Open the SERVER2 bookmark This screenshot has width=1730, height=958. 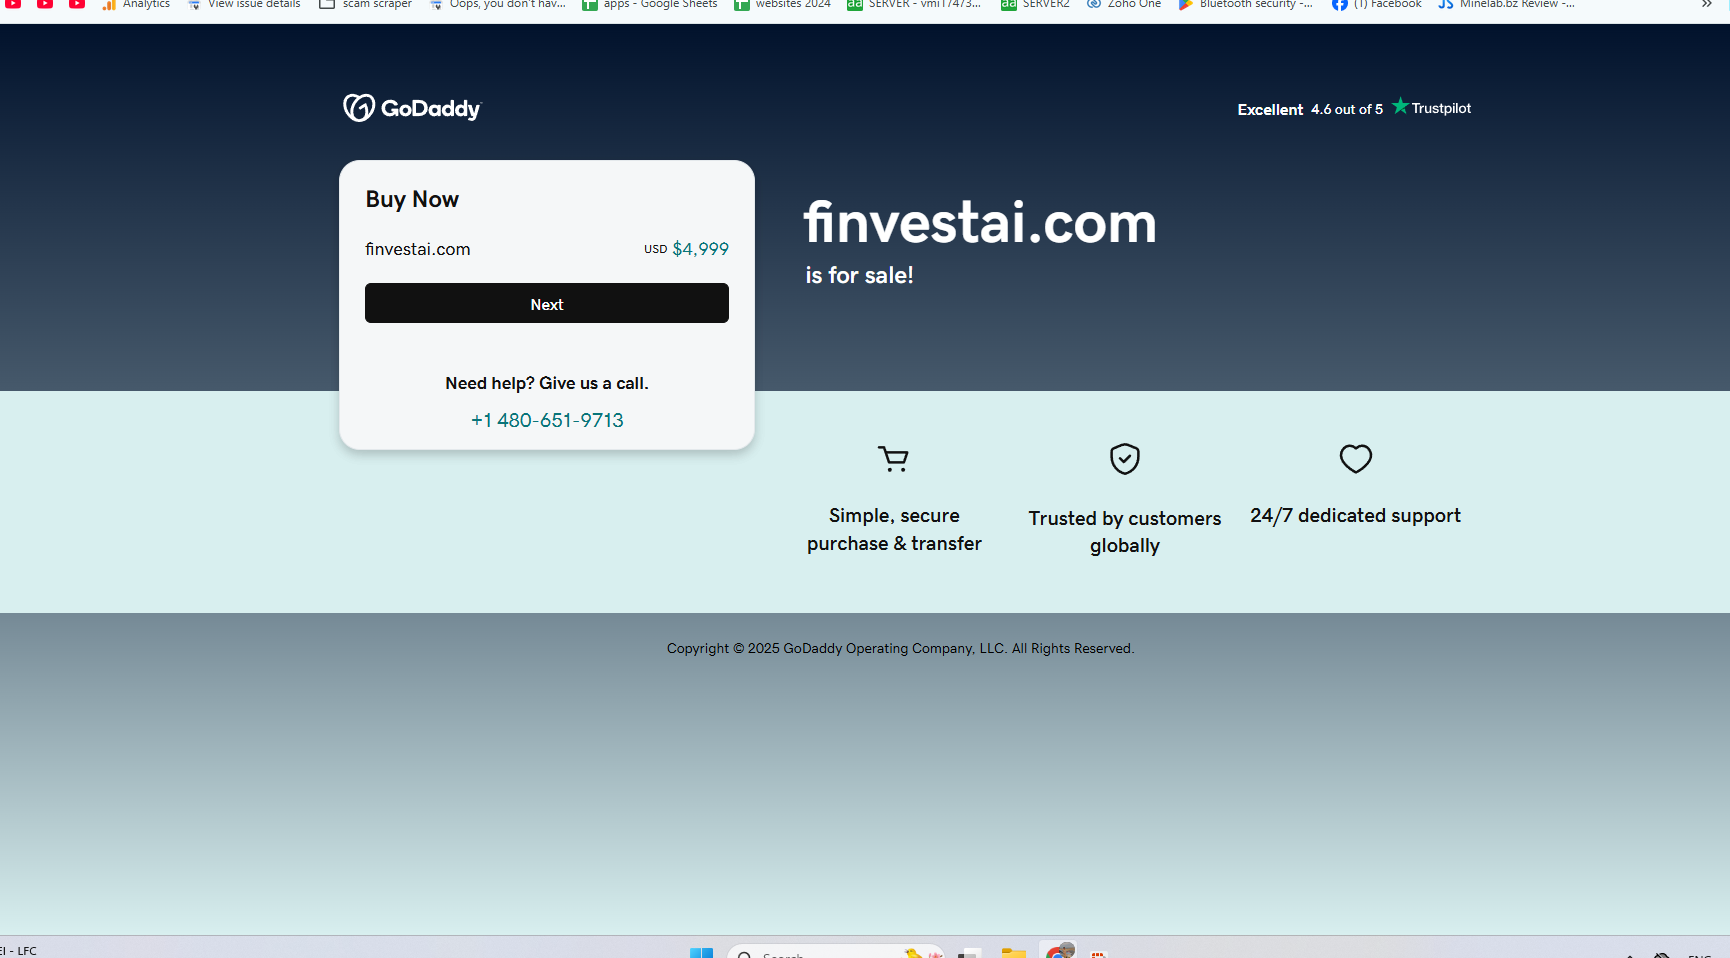[1036, 5]
